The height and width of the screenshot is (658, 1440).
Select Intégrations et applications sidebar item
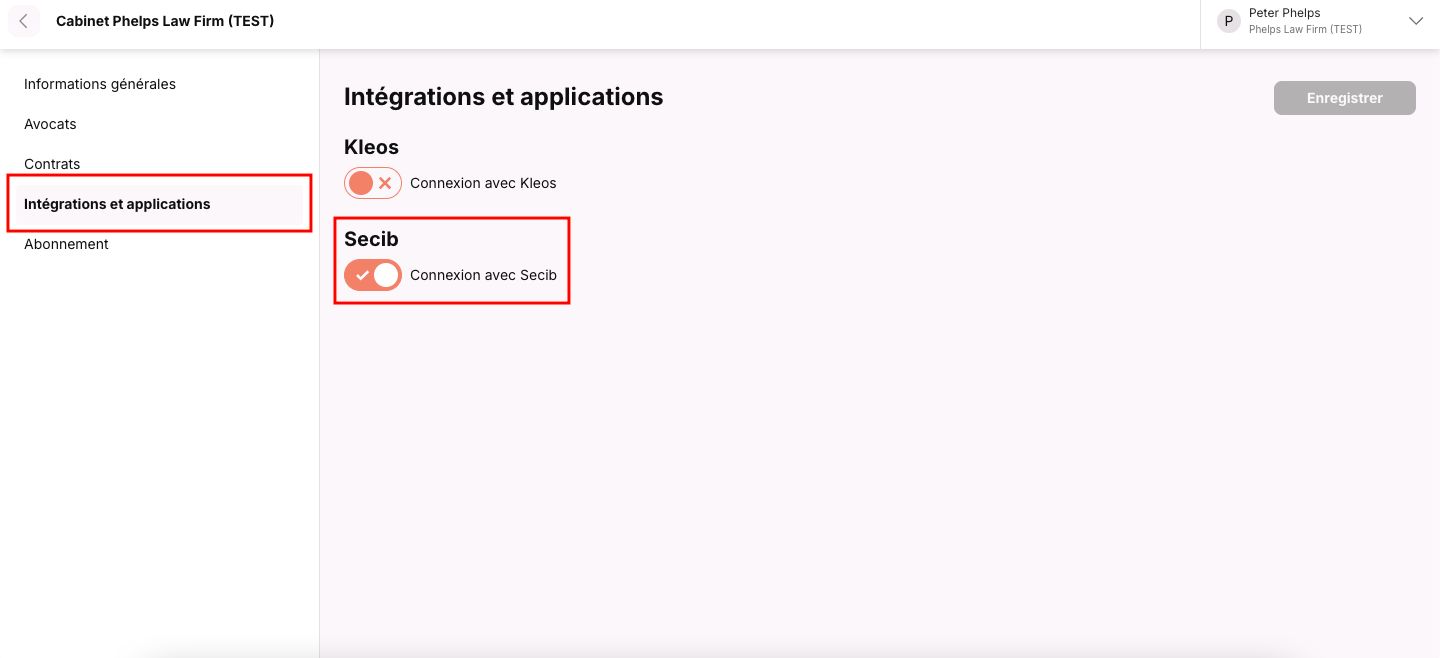[x=117, y=204]
